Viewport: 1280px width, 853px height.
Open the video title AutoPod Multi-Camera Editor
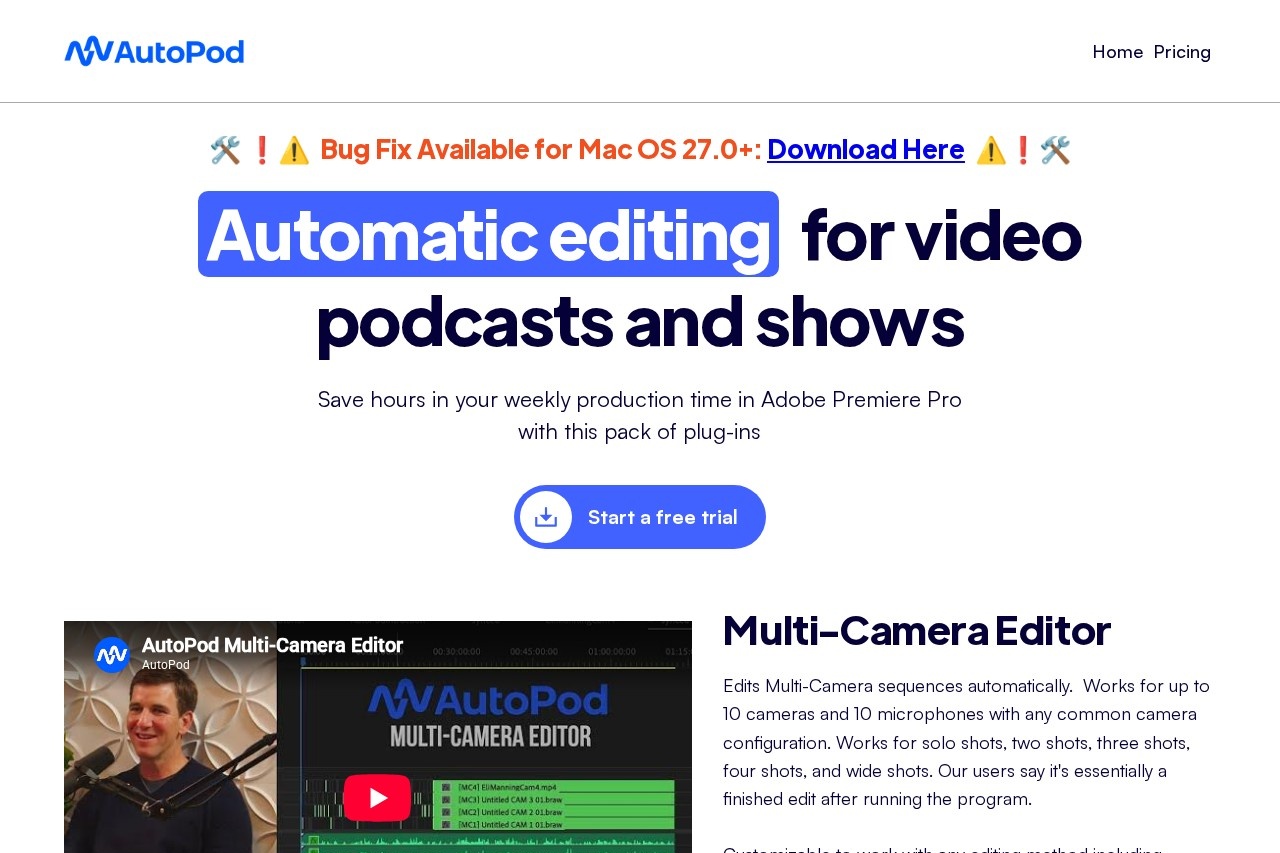pos(272,645)
